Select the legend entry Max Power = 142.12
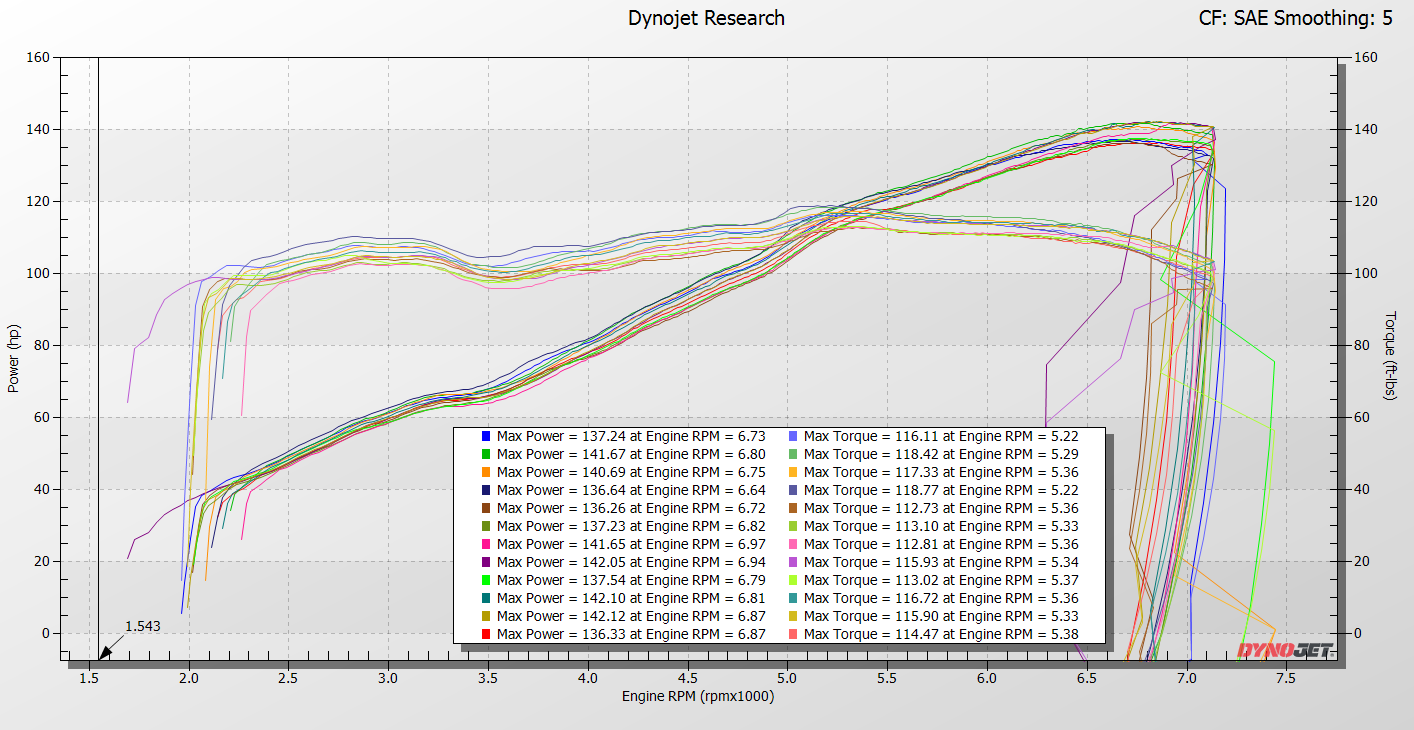The width and height of the screenshot is (1414, 730). pyautogui.click(x=631, y=616)
